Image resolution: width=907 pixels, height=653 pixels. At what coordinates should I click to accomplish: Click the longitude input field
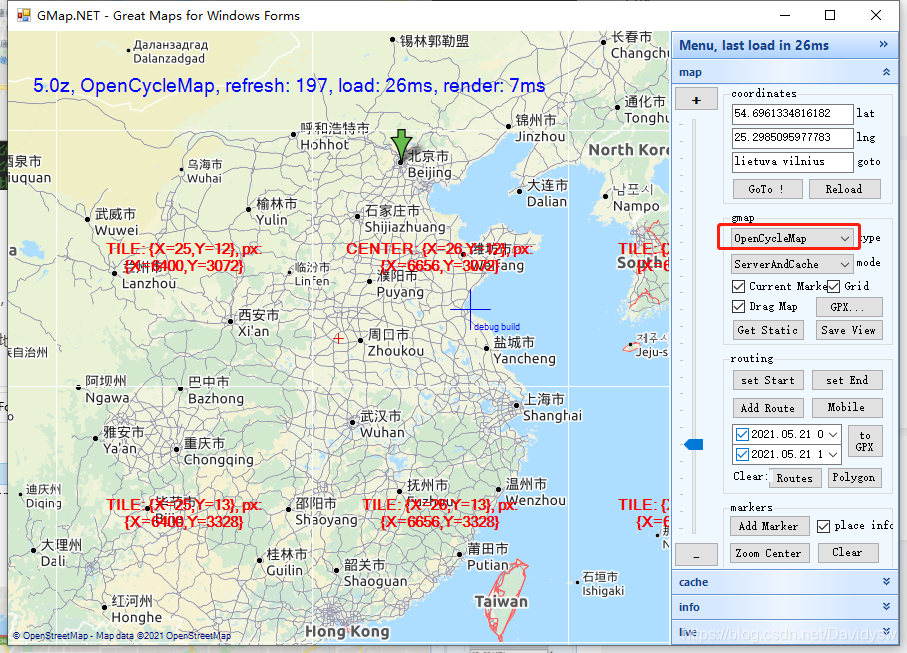pyautogui.click(x=792, y=138)
